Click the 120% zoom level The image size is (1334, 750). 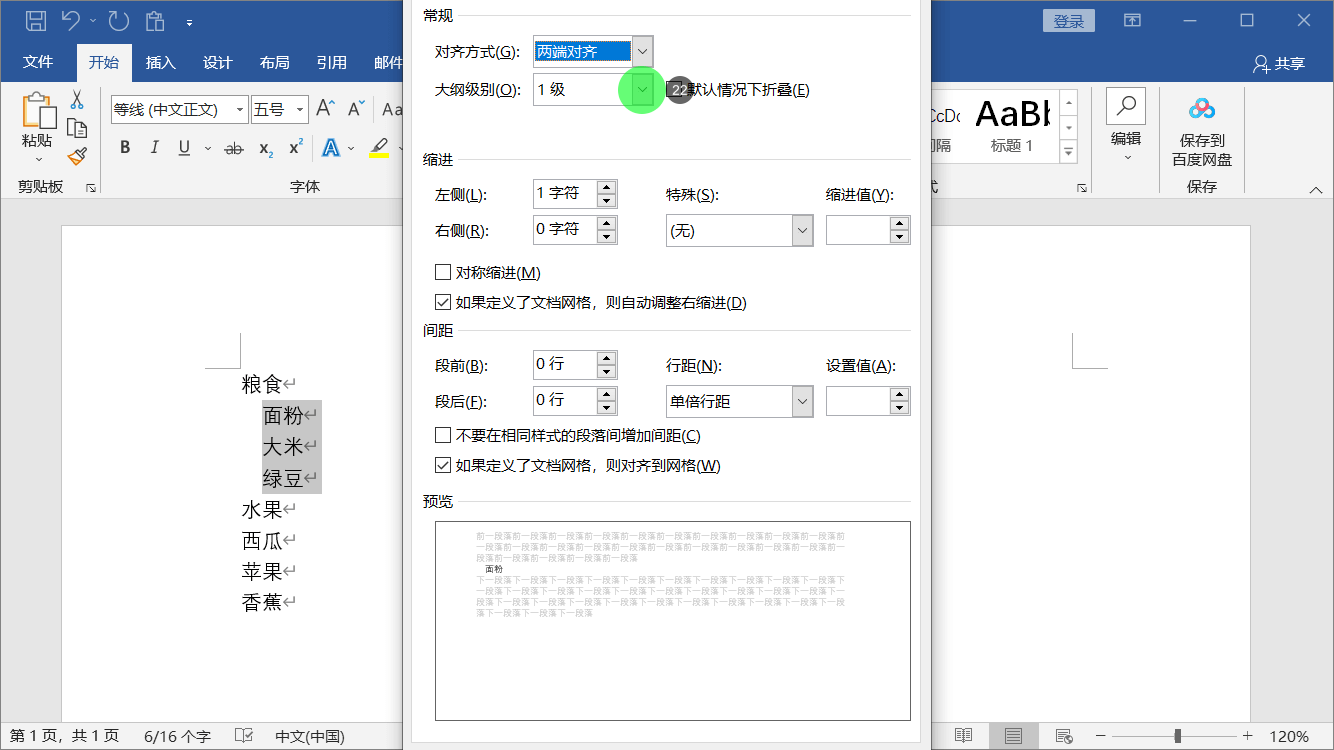pyautogui.click(x=1290, y=736)
